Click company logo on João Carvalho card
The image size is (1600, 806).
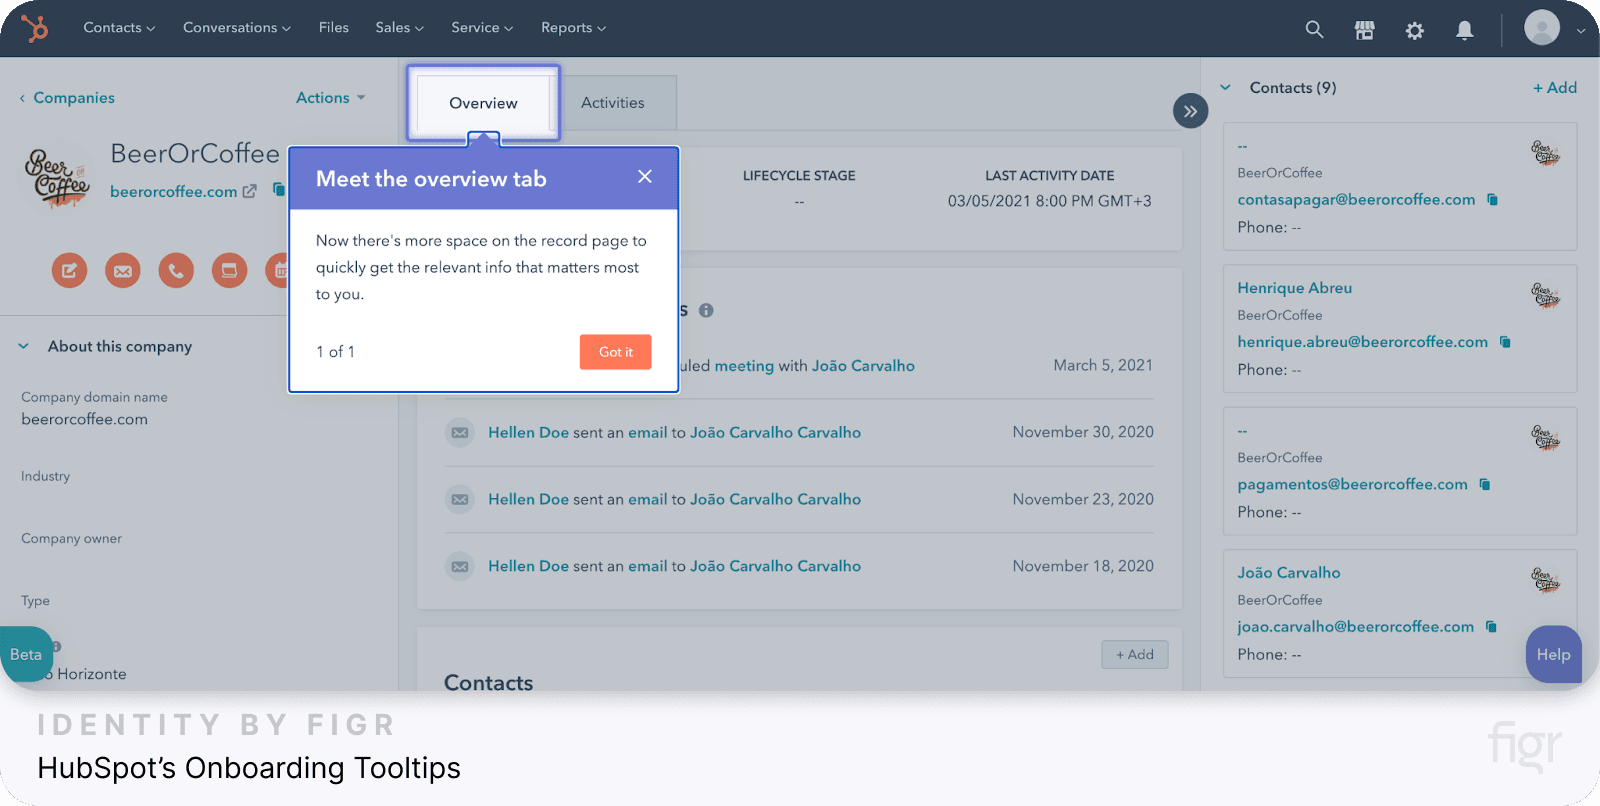tap(1546, 579)
